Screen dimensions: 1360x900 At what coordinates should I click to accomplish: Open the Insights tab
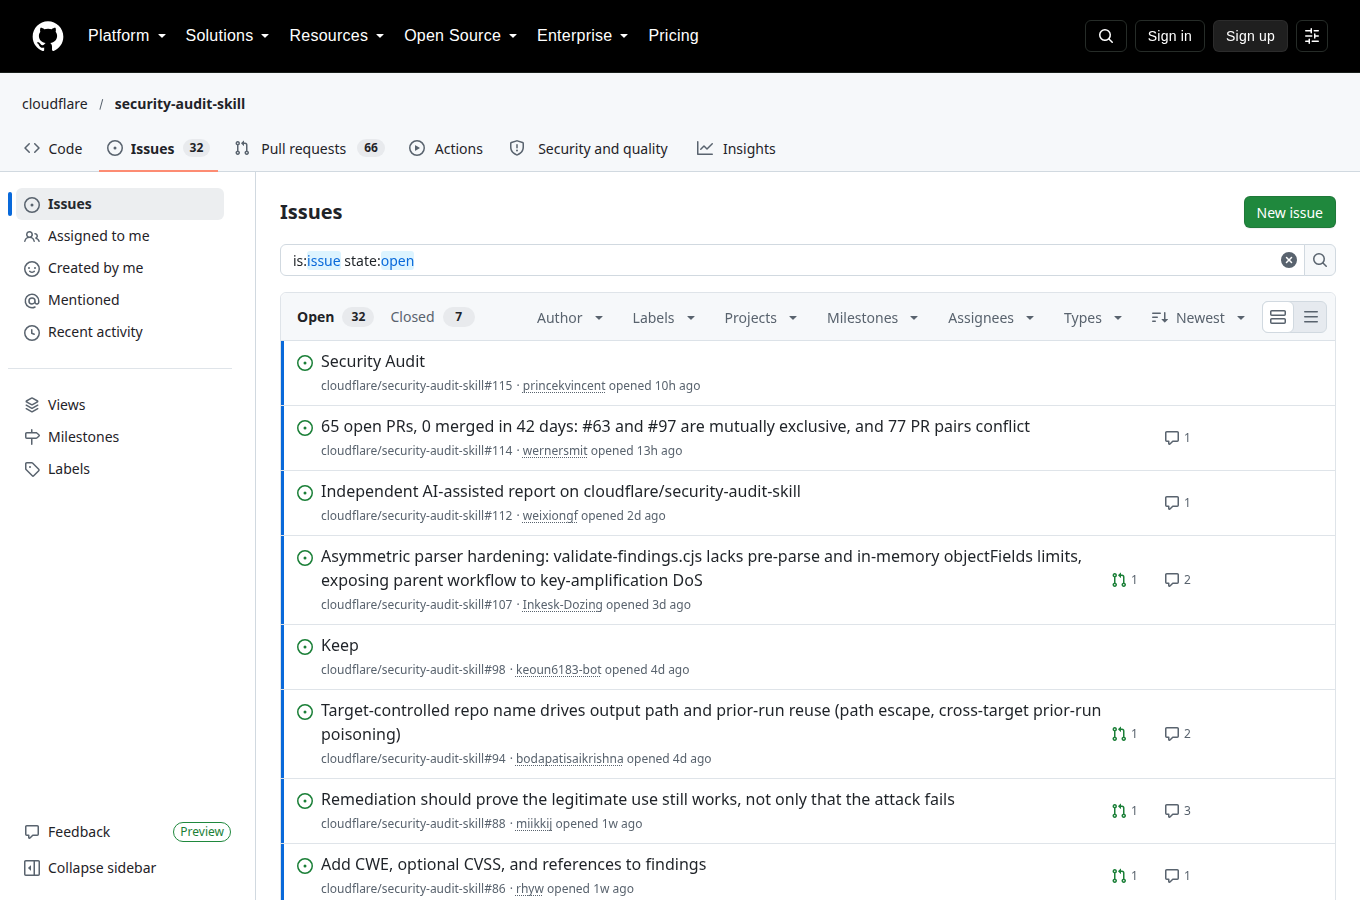[x=736, y=149]
